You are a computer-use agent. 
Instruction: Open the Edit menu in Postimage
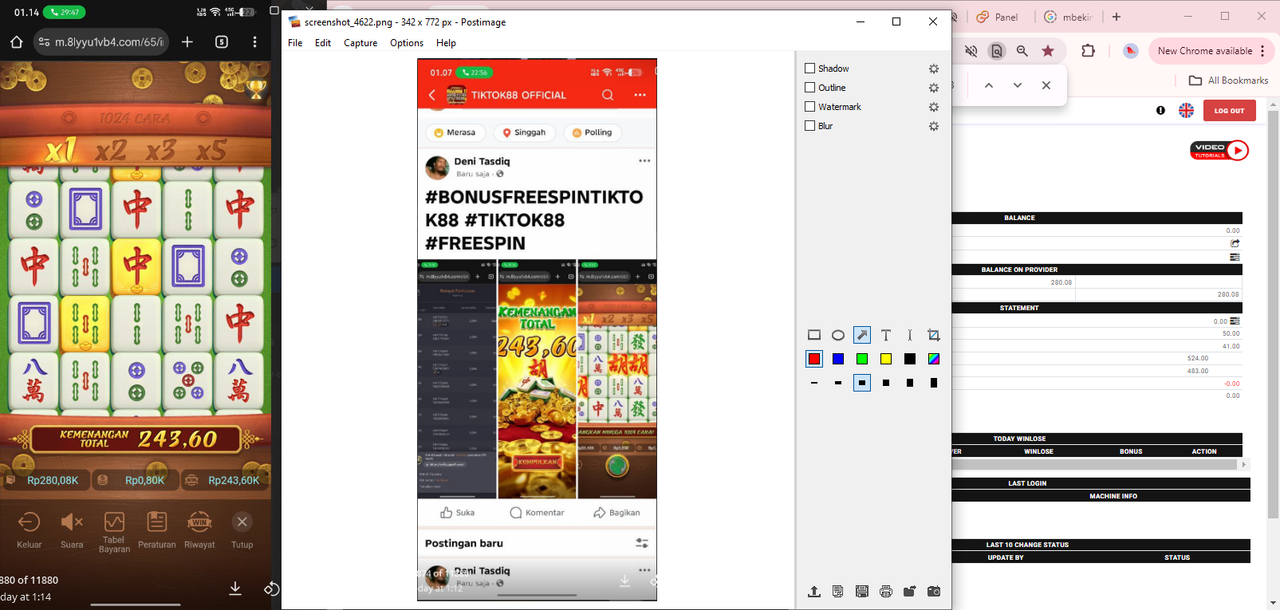323,43
